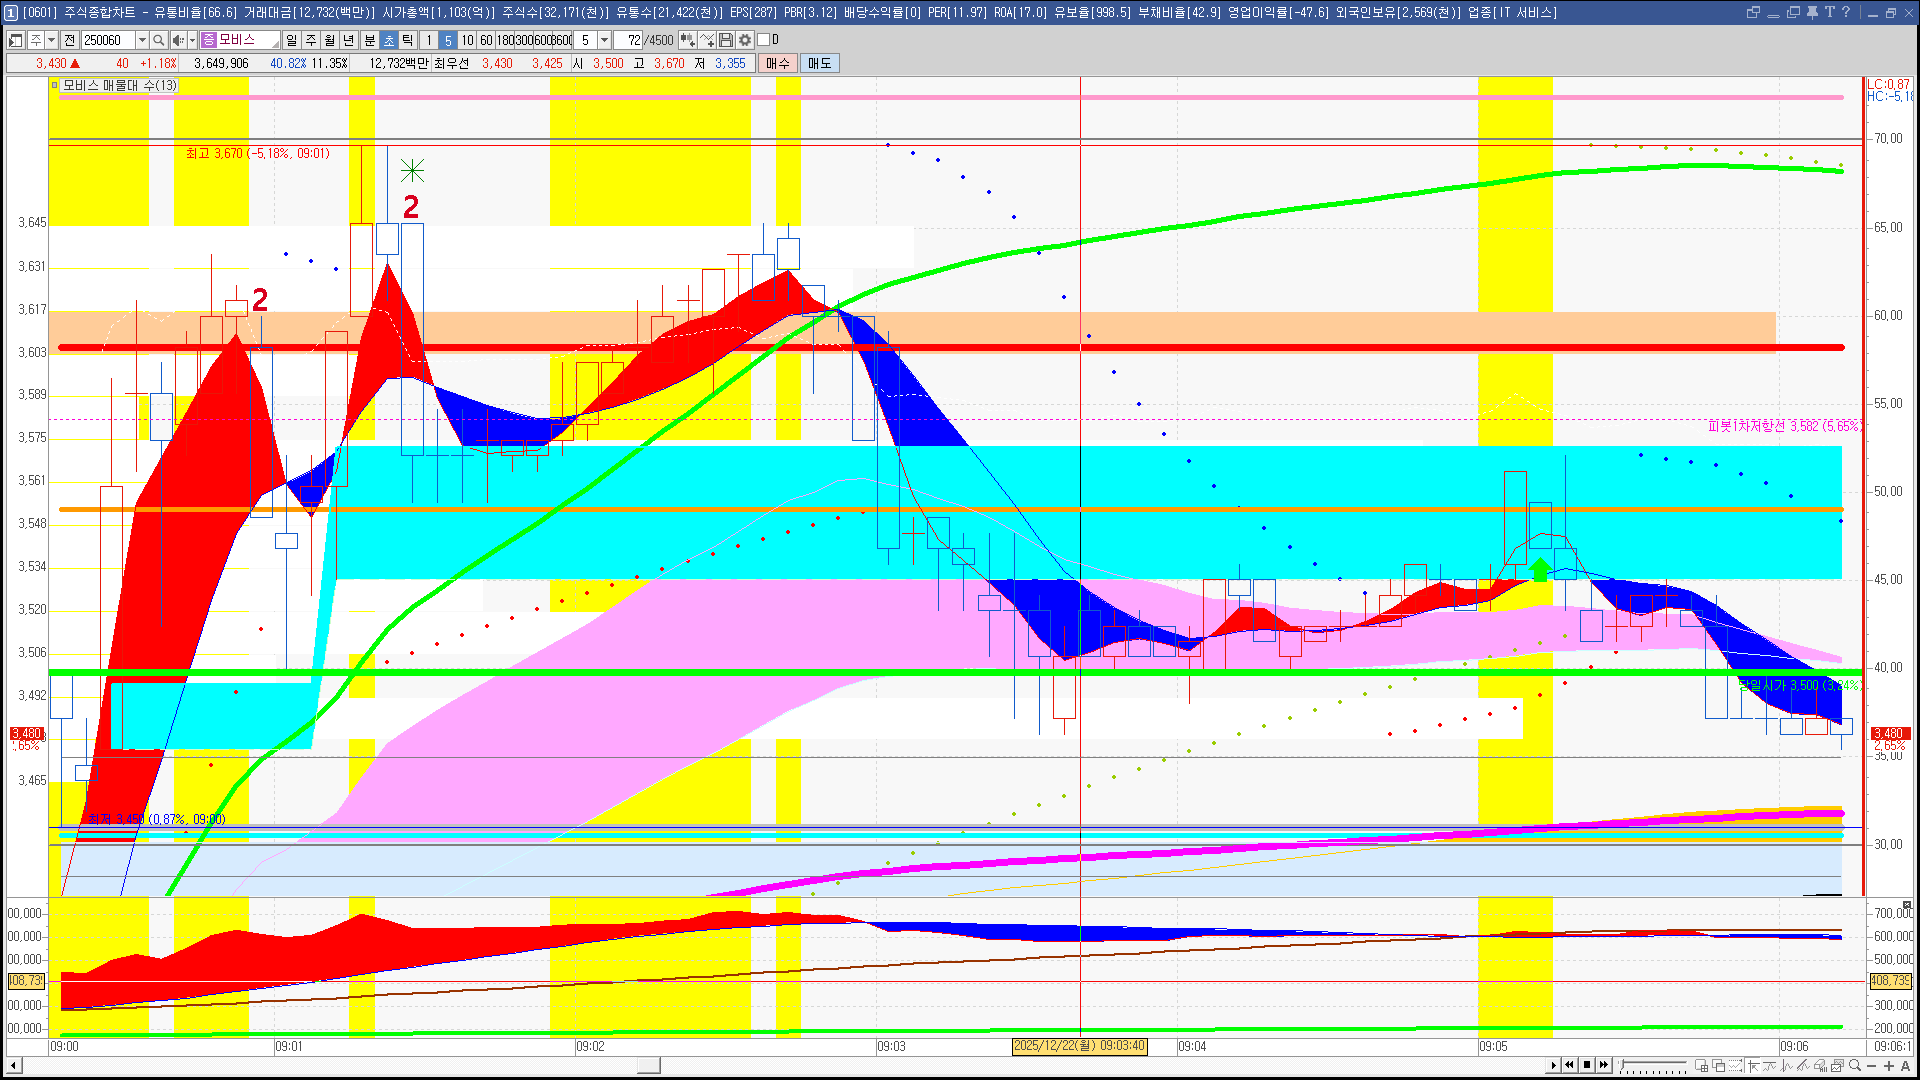Click the speaker sound icon in toolbar
The height and width of the screenshot is (1080, 1920).
tap(177, 40)
